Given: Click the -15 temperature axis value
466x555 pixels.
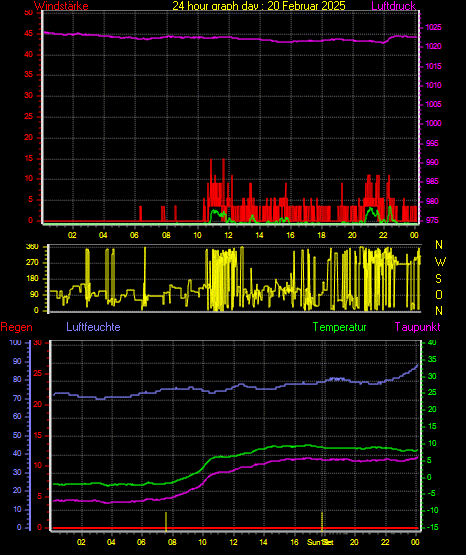Looking at the screenshot, I should coord(432,527).
